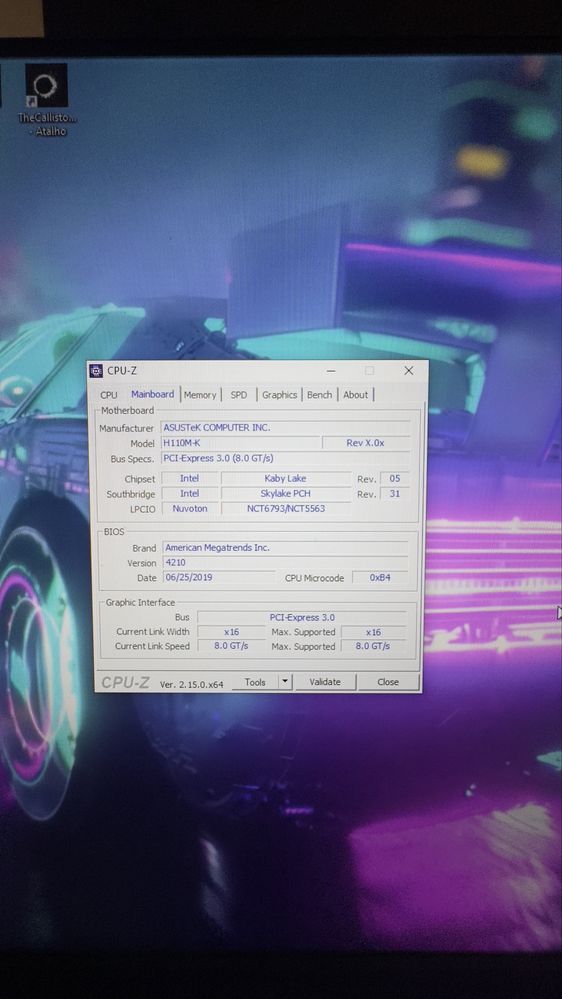Click the chipset revision value 05

pos(394,478)
